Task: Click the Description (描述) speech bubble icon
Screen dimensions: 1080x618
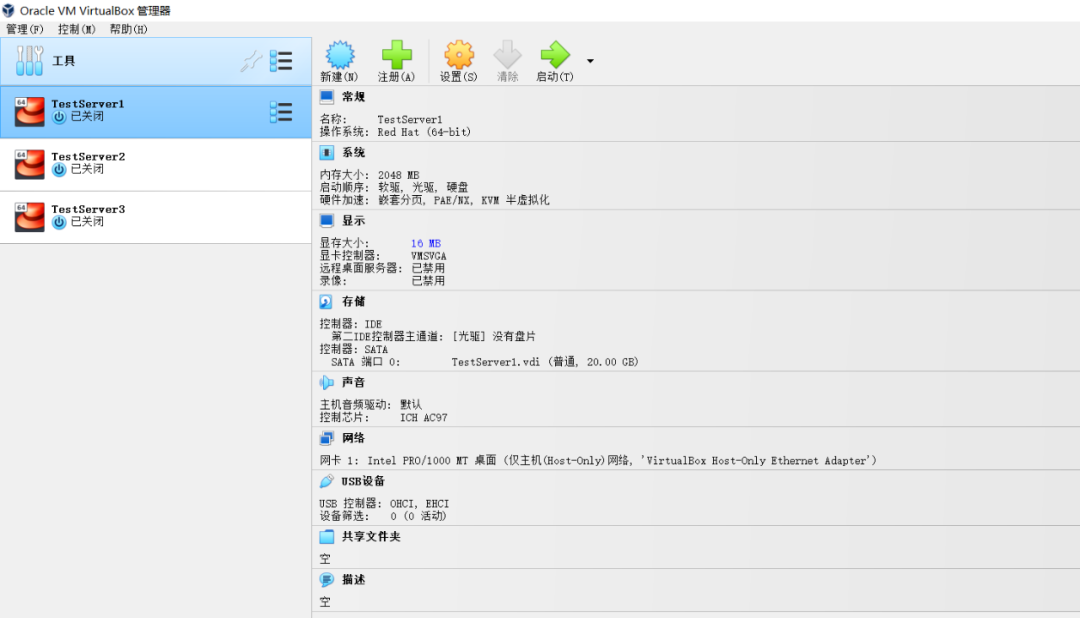Action: pyautogui.click(x=326, y=580)
